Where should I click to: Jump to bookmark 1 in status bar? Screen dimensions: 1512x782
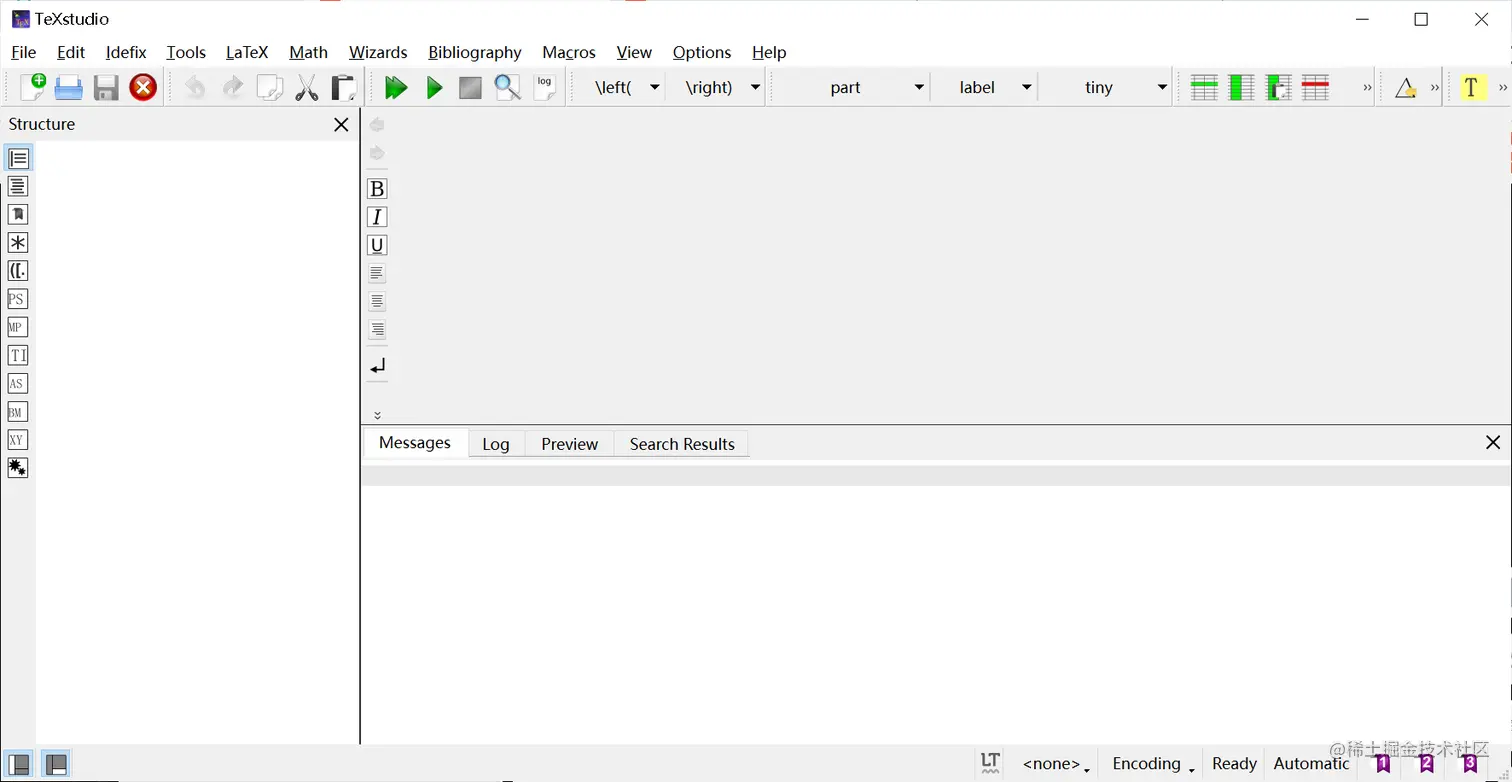[x=1383, y=764]
